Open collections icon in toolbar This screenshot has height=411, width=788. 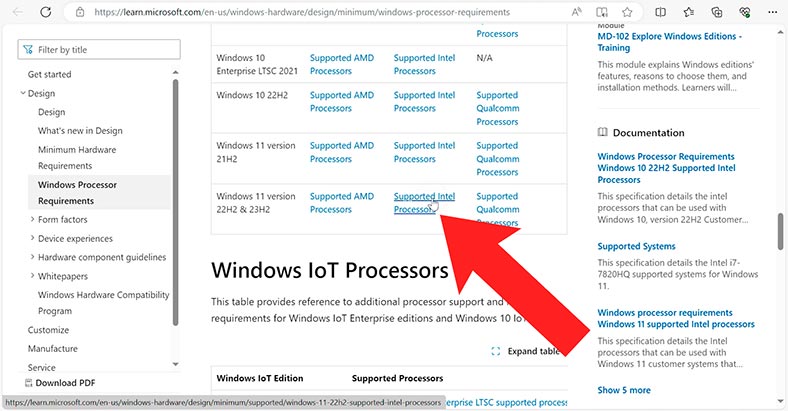(x=717, y=12)
